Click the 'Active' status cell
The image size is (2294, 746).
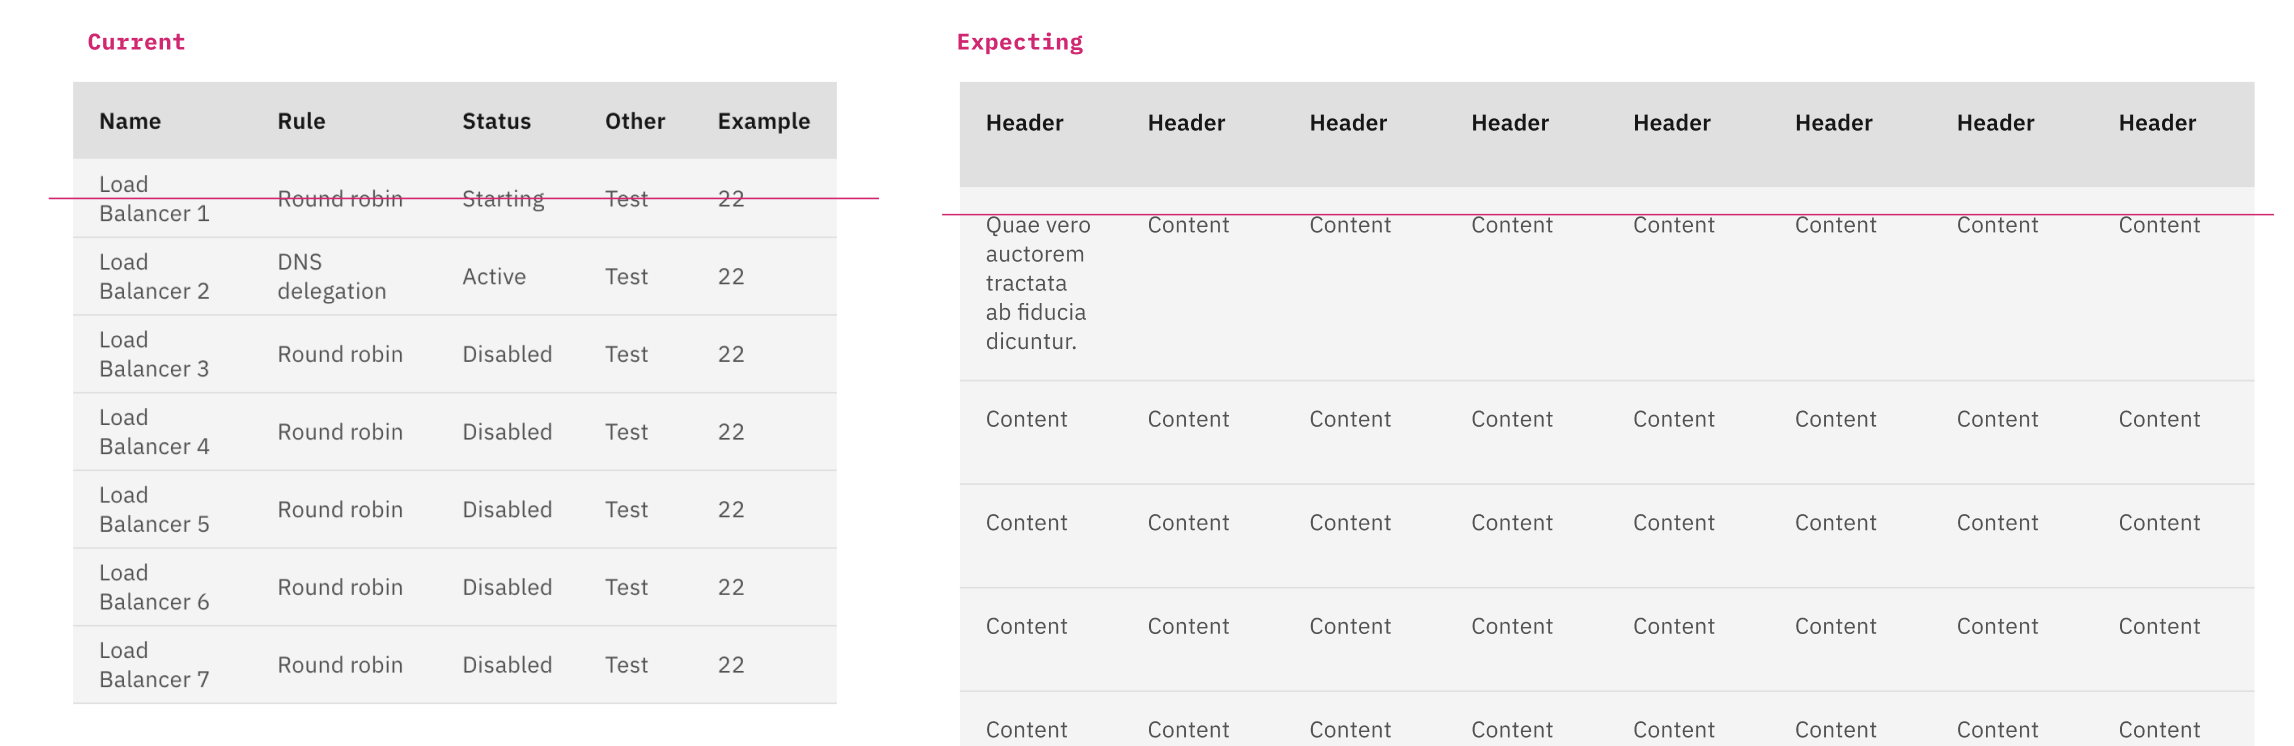[x=494, y=277]
